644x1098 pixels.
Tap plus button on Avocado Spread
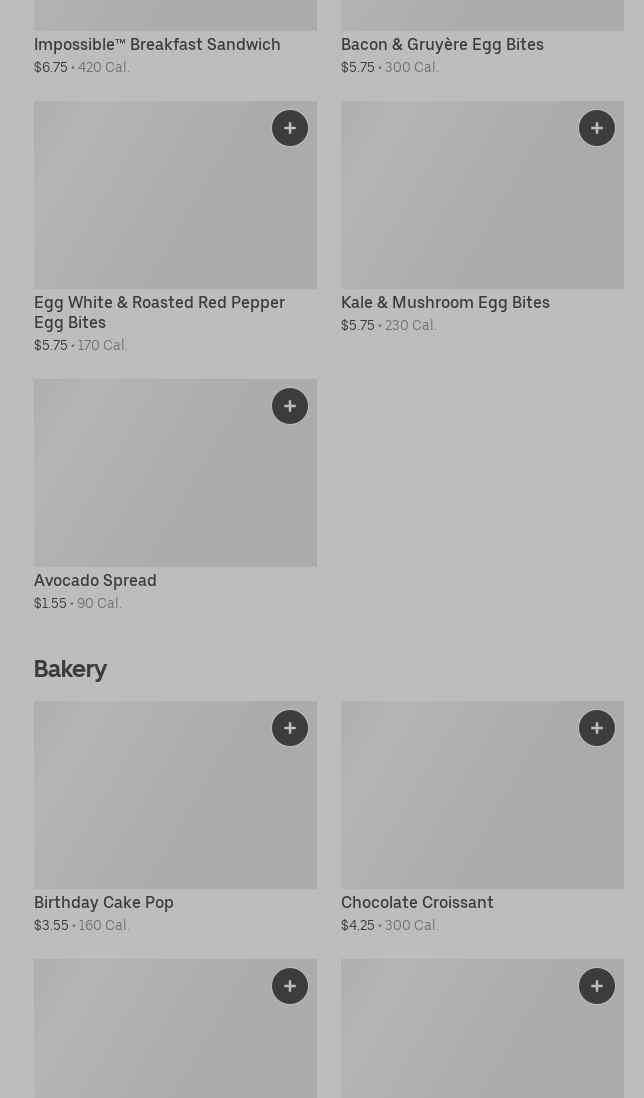click(x=290, y=406)
